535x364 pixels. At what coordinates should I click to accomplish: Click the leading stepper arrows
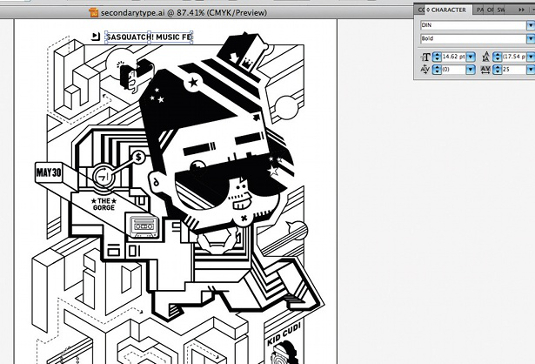click(497, 57)
